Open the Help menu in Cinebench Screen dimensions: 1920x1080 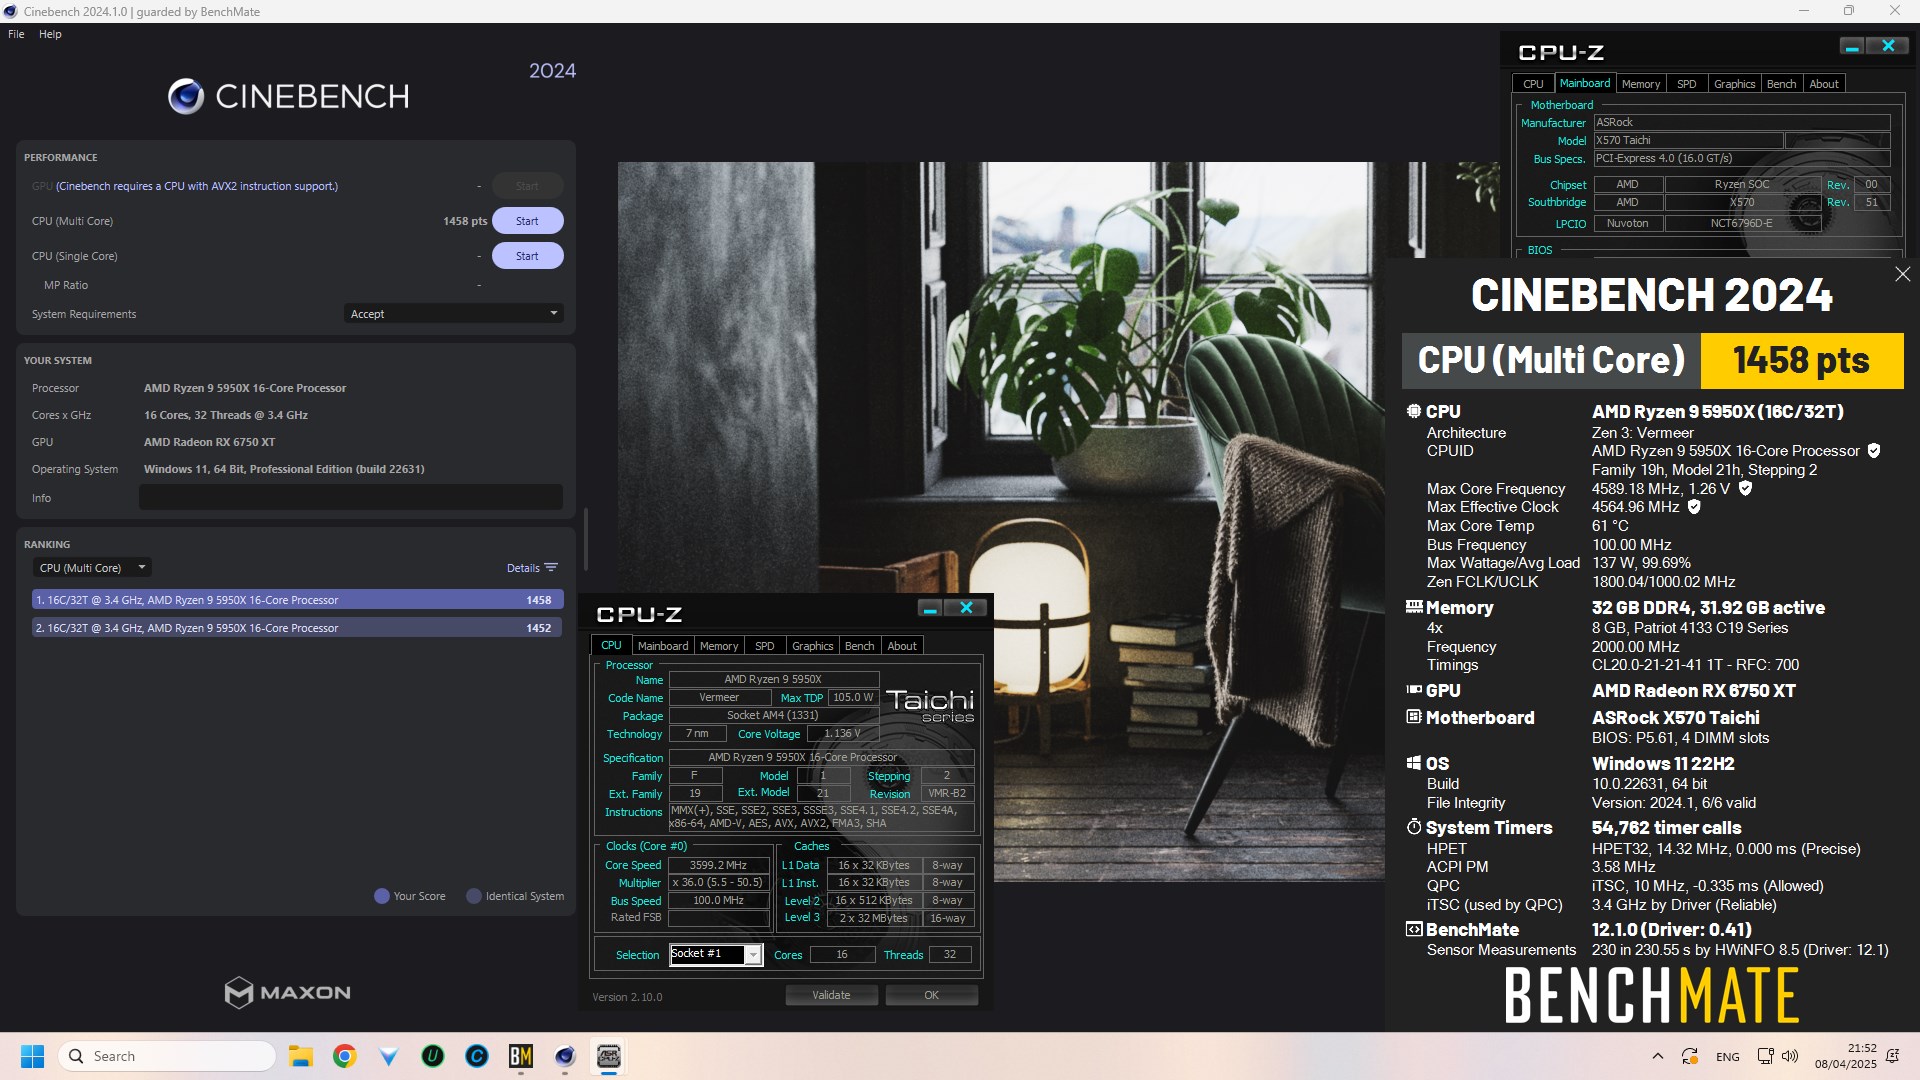(50, 34)
